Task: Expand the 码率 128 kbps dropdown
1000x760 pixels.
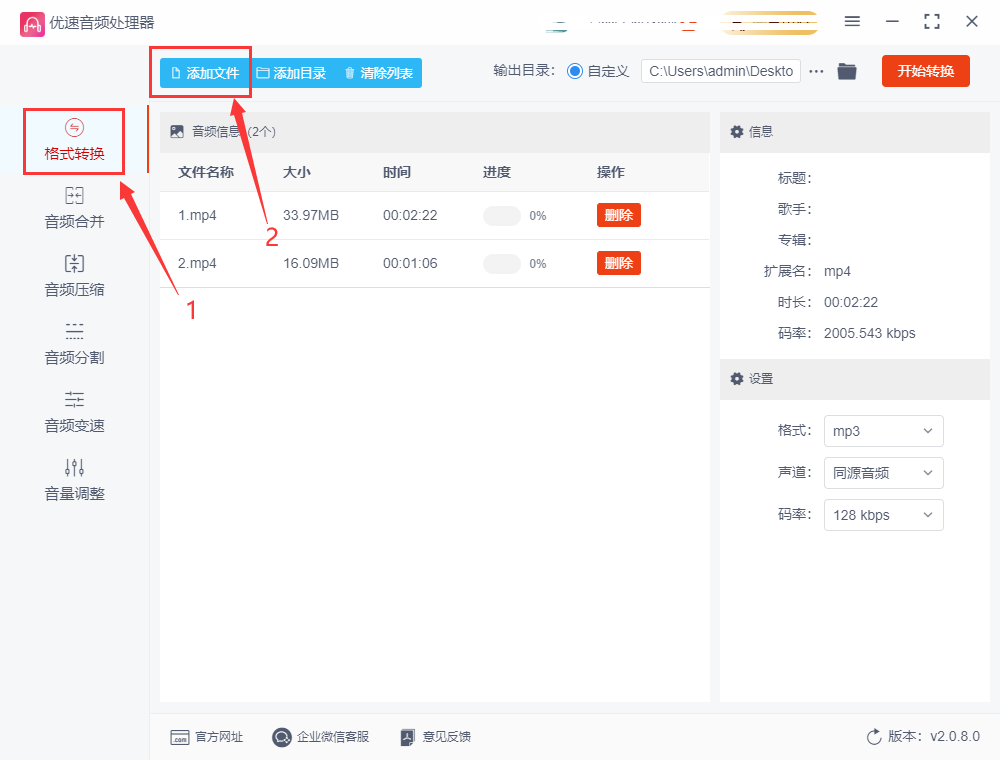Action: point(883,515)
